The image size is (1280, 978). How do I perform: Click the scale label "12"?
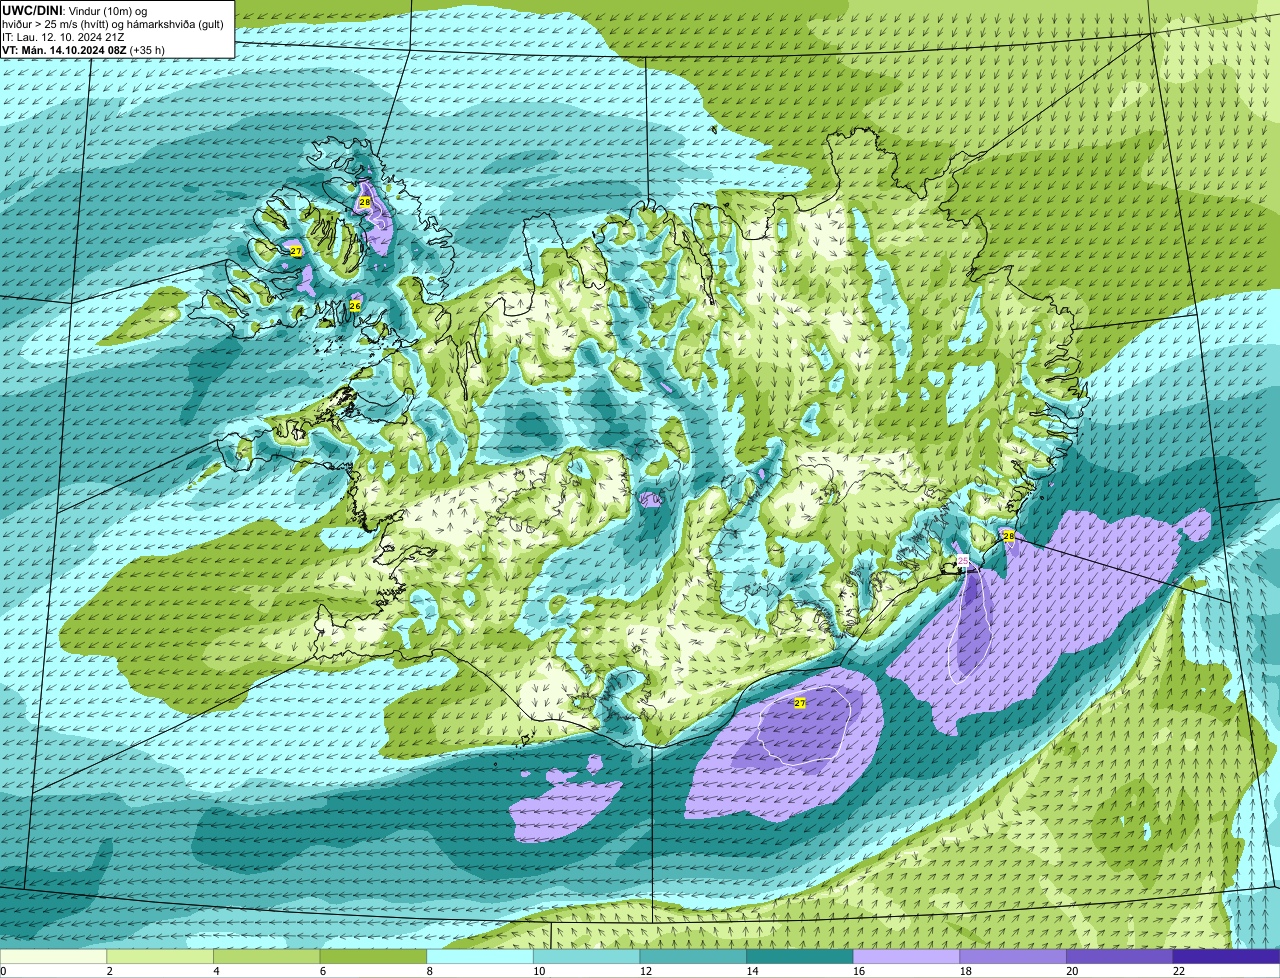pyautogui.click(x=645, y=971)
